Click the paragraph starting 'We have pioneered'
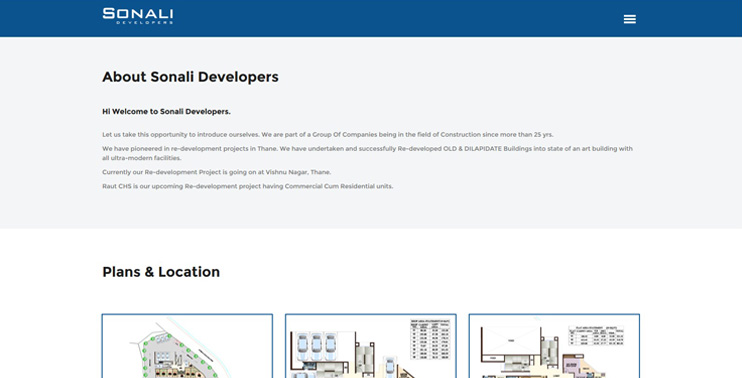Viewport: 742px width, 378px height. coord(367,153)
